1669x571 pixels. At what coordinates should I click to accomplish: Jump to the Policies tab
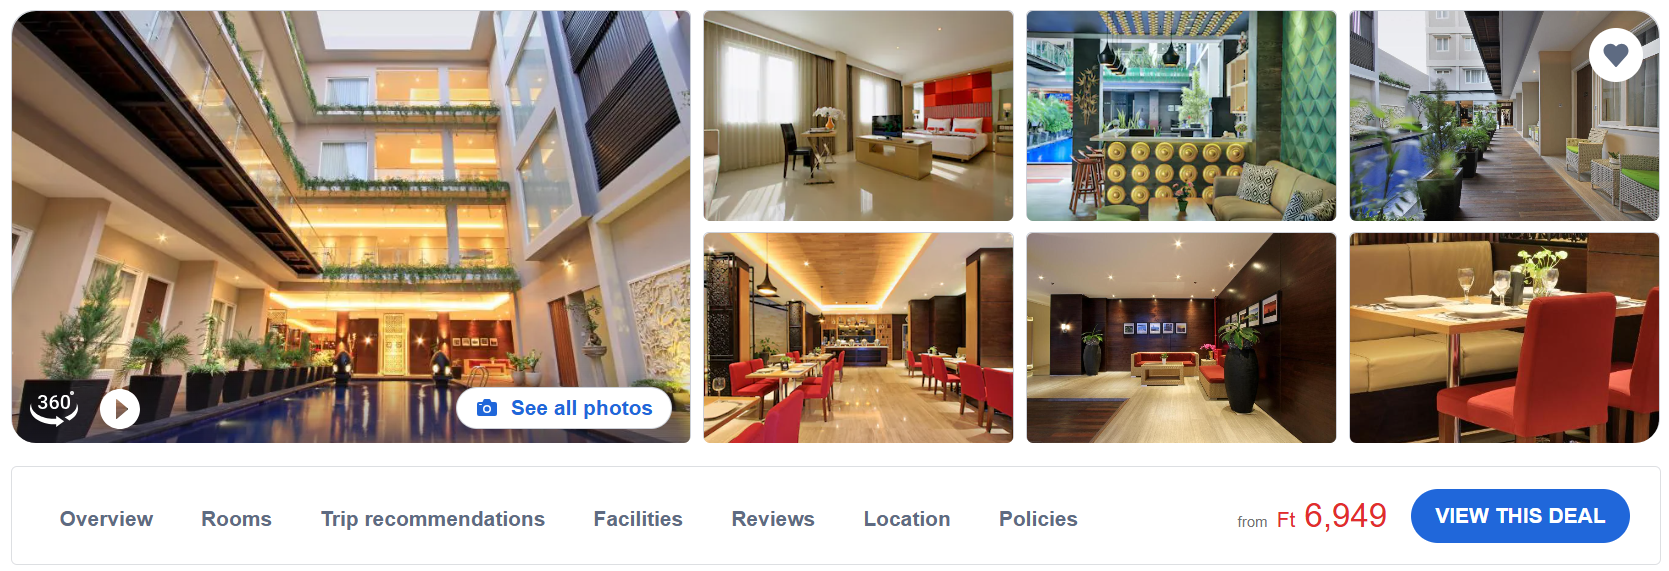tap(1038, 519)
